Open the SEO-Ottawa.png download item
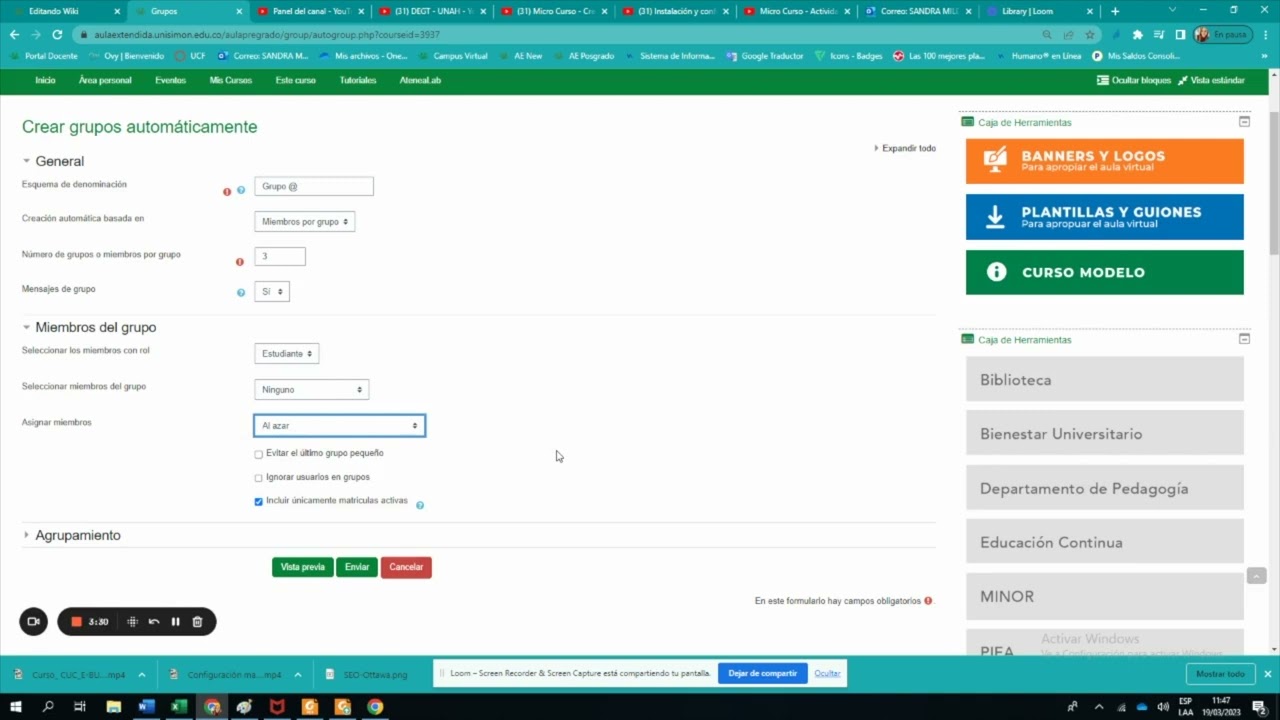 [375, 674]
